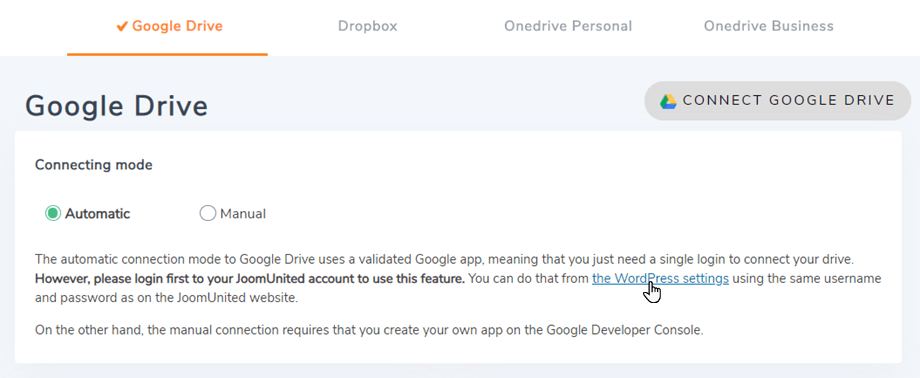Click the Google Drive heading
The height and width of the screenshot is (378, 920).
click(116, 107)
